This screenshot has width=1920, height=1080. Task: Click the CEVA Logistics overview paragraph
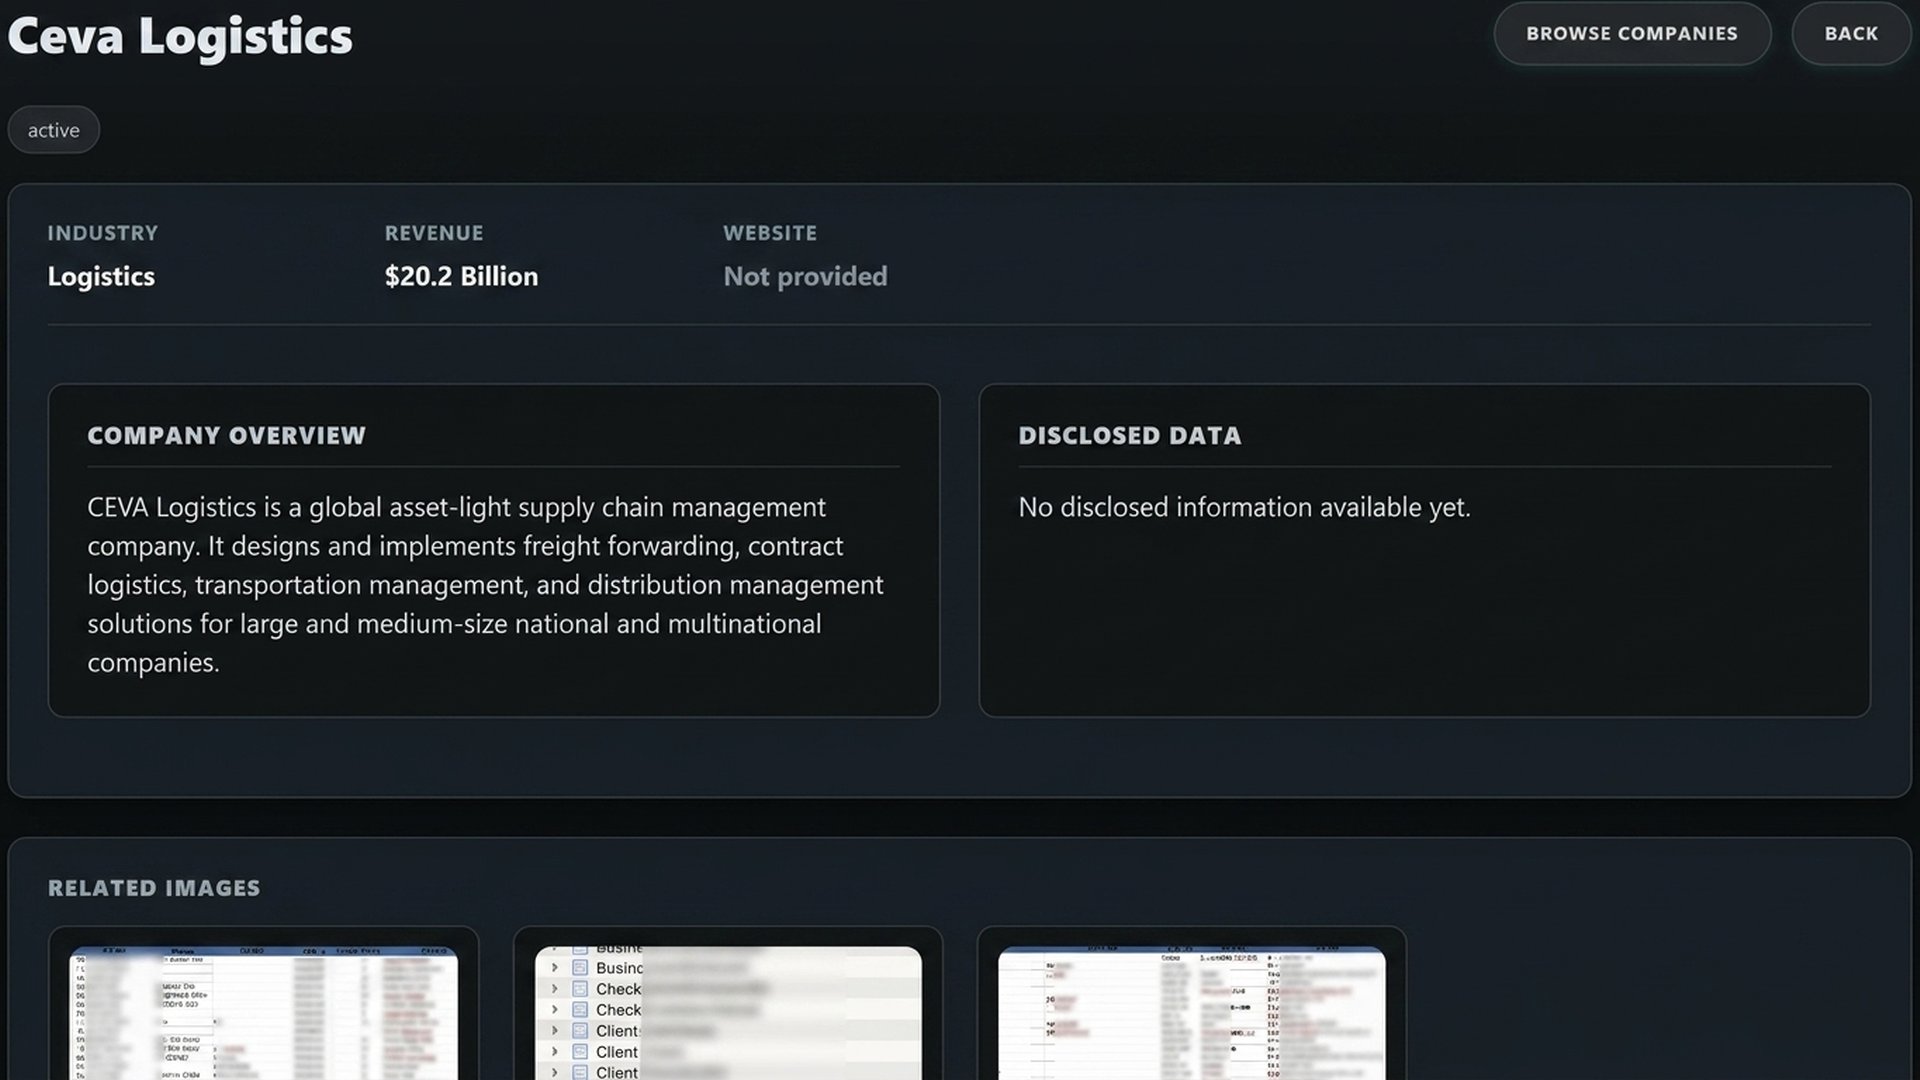[486, 585]
